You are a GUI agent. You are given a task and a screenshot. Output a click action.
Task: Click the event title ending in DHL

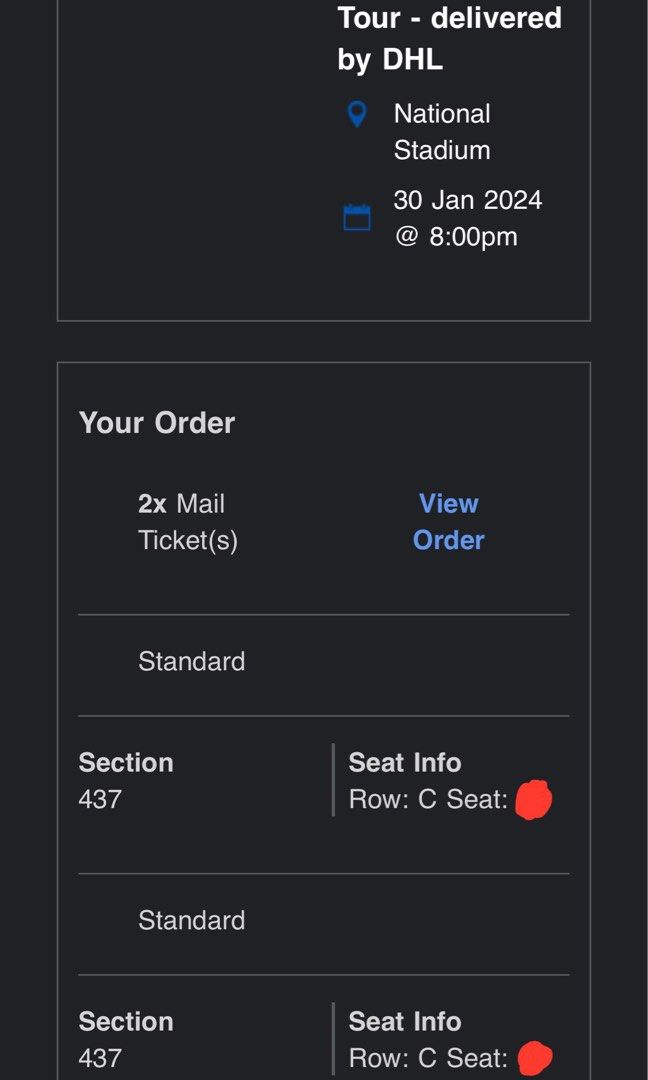[x=450, y=33]
